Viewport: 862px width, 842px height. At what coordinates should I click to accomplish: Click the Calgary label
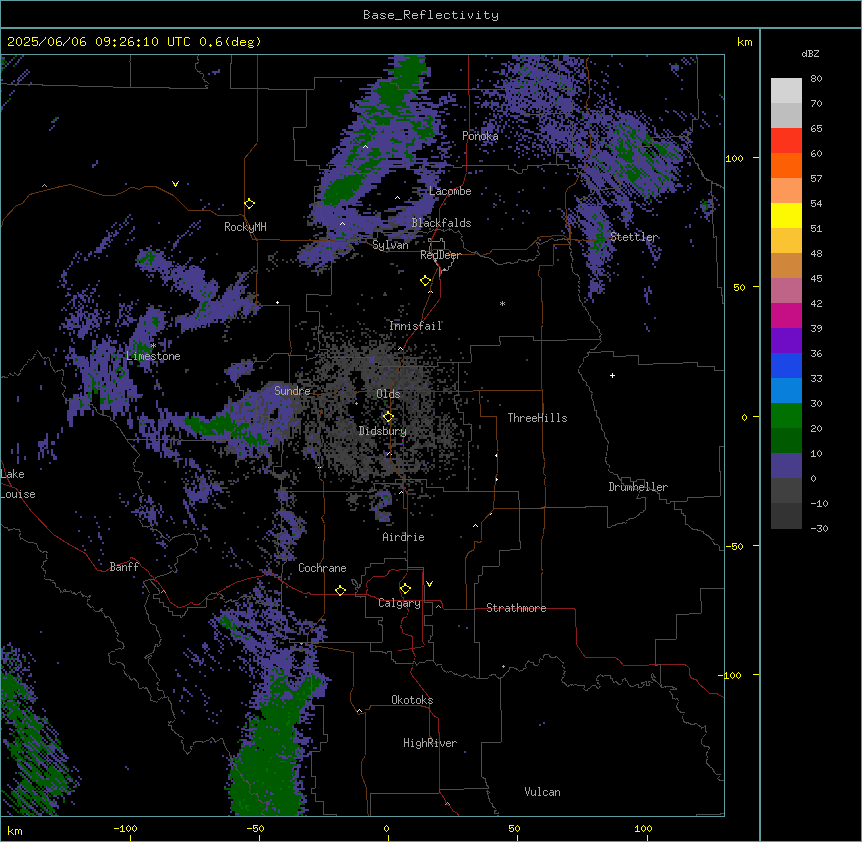pos(399,603)
